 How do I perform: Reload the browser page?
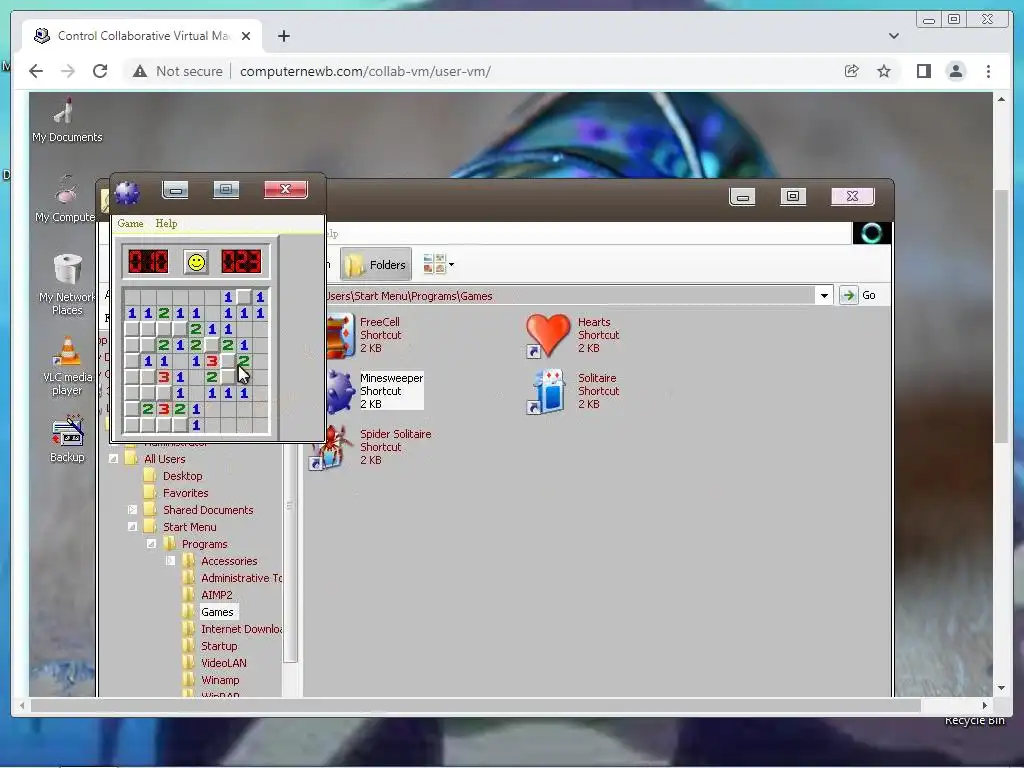click(x=100, y=71)
